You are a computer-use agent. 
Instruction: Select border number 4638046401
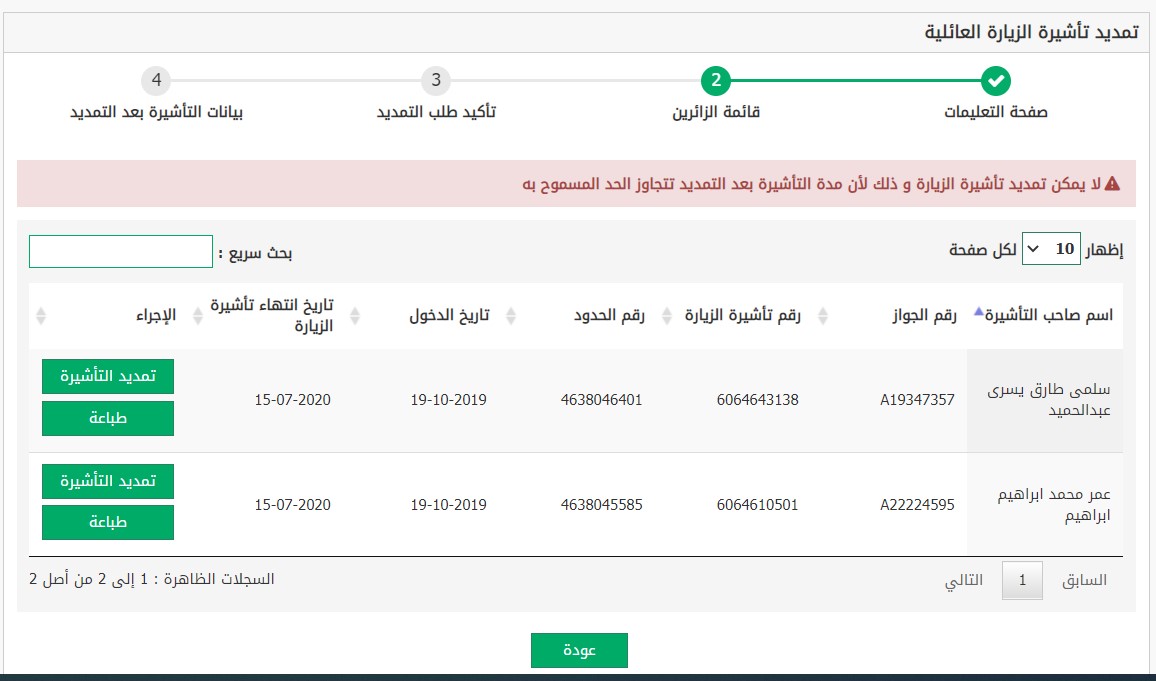(601, 400)
